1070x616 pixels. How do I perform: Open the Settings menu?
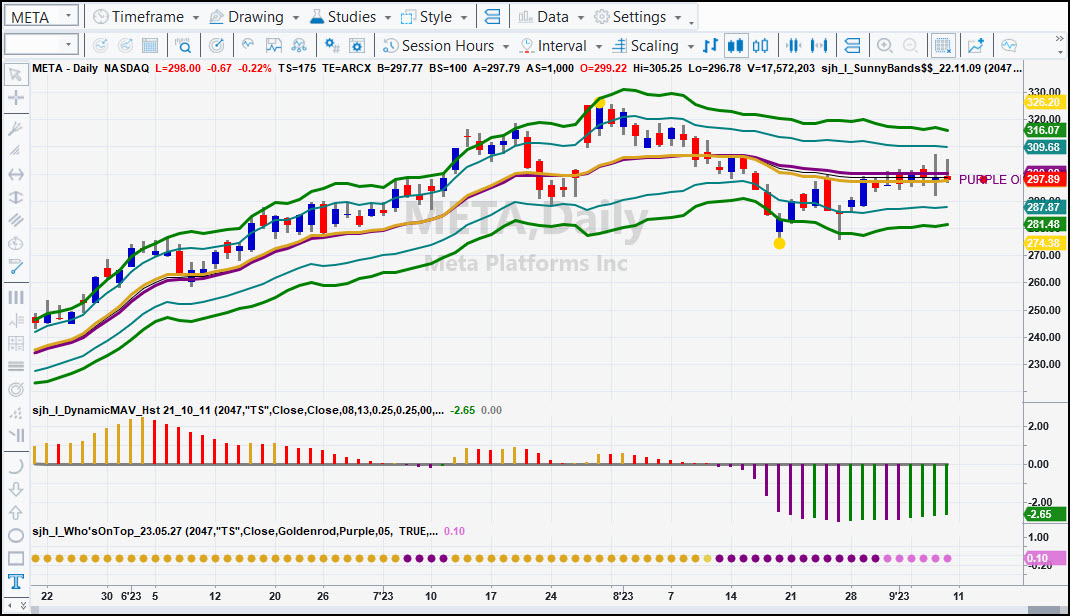(x=637, y=17)
